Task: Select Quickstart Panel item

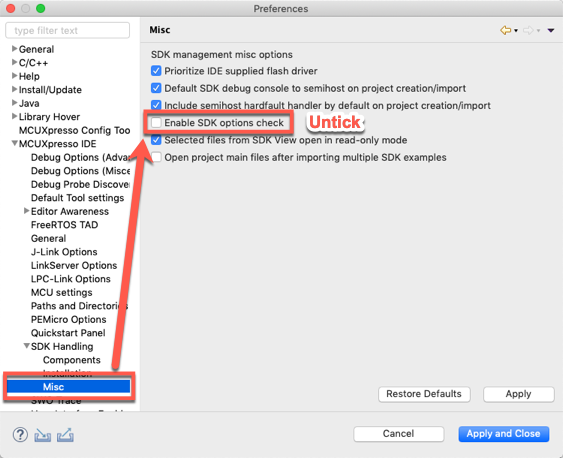Action: [68, 333]
